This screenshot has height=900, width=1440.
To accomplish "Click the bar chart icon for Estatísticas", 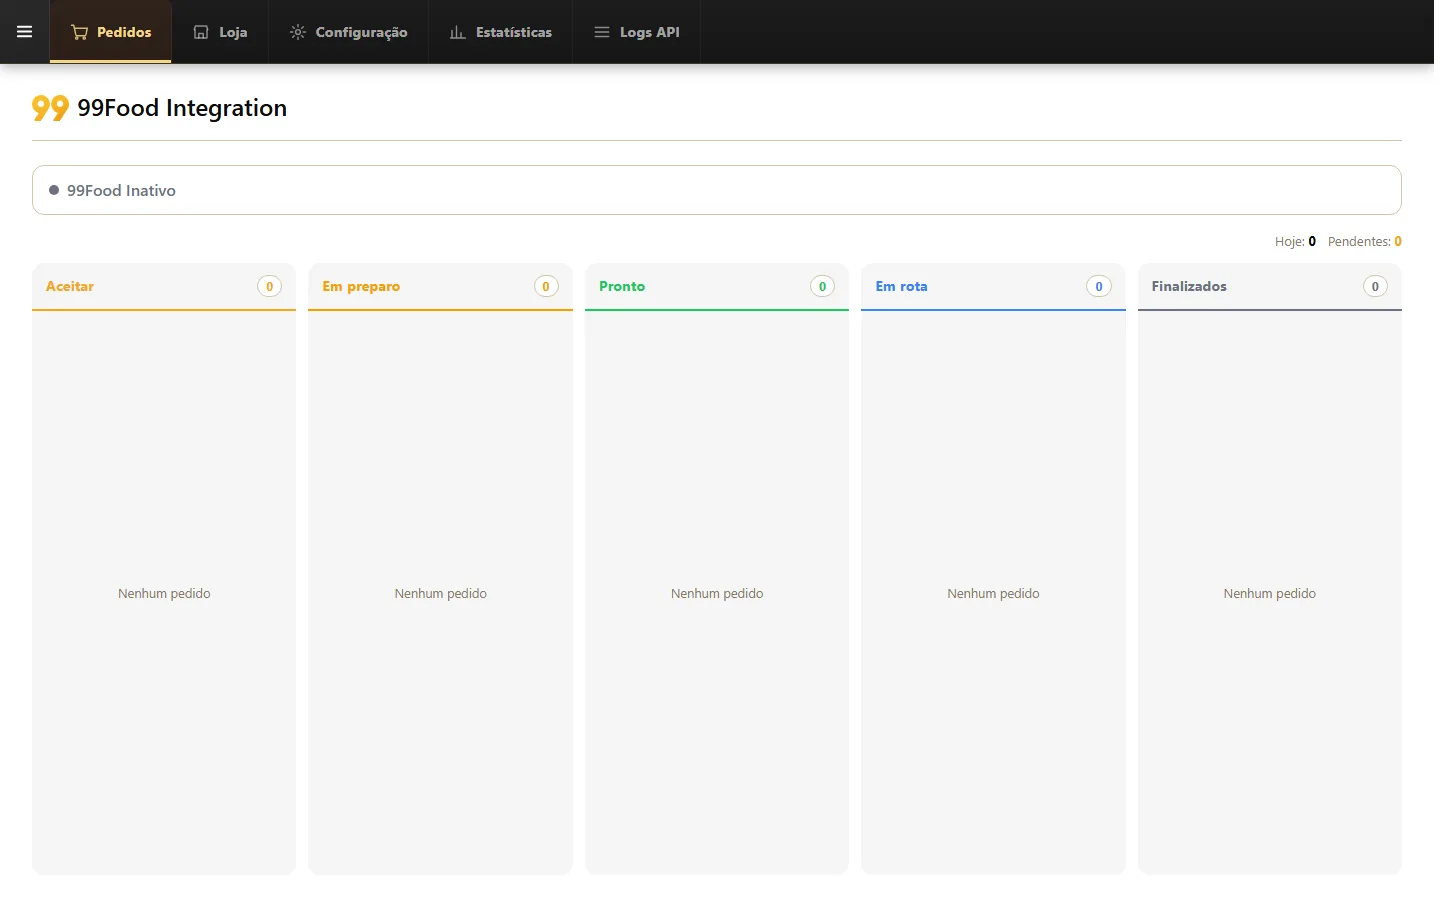I will (458, 32).
